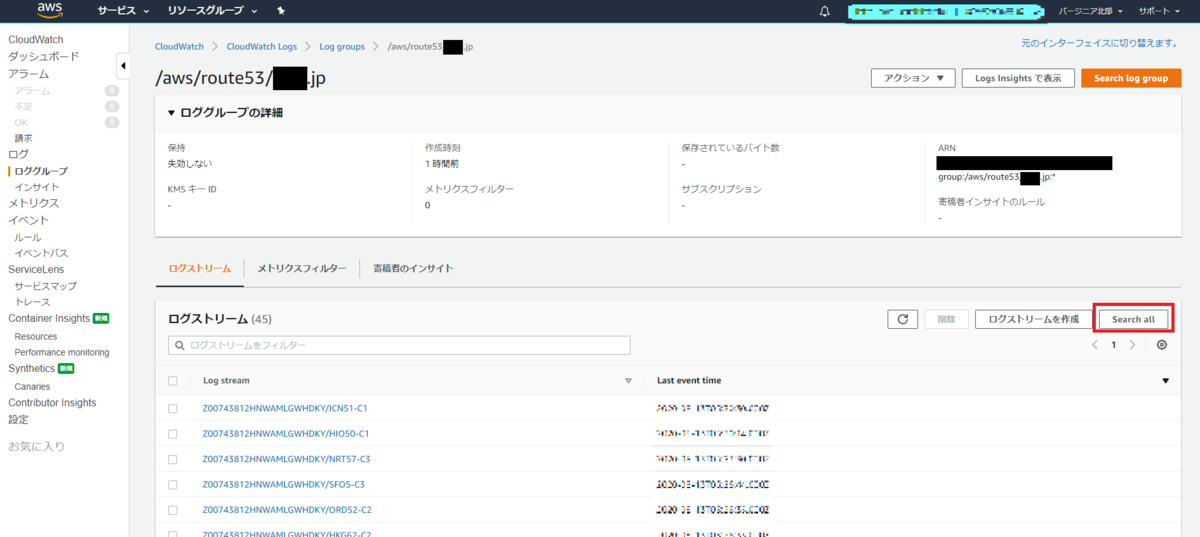Open ルール under イベント in sidebar
The height and width of the screenshot is (537, 1200).
click(x=28, y=238)
